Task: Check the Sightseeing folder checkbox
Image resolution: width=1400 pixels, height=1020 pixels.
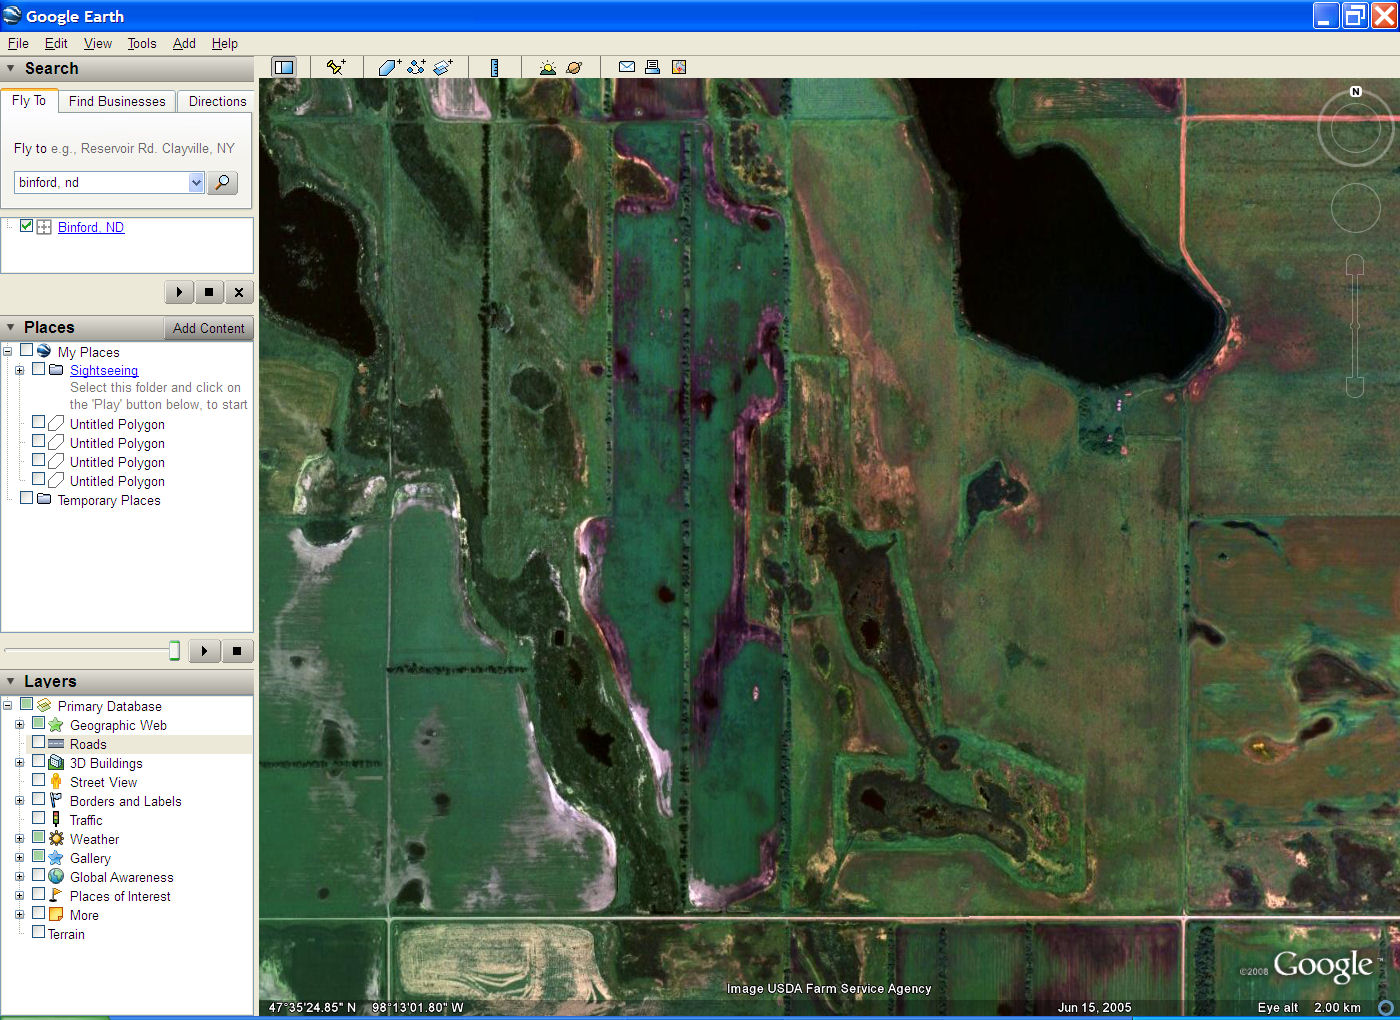Action: [x=38, y=369]
